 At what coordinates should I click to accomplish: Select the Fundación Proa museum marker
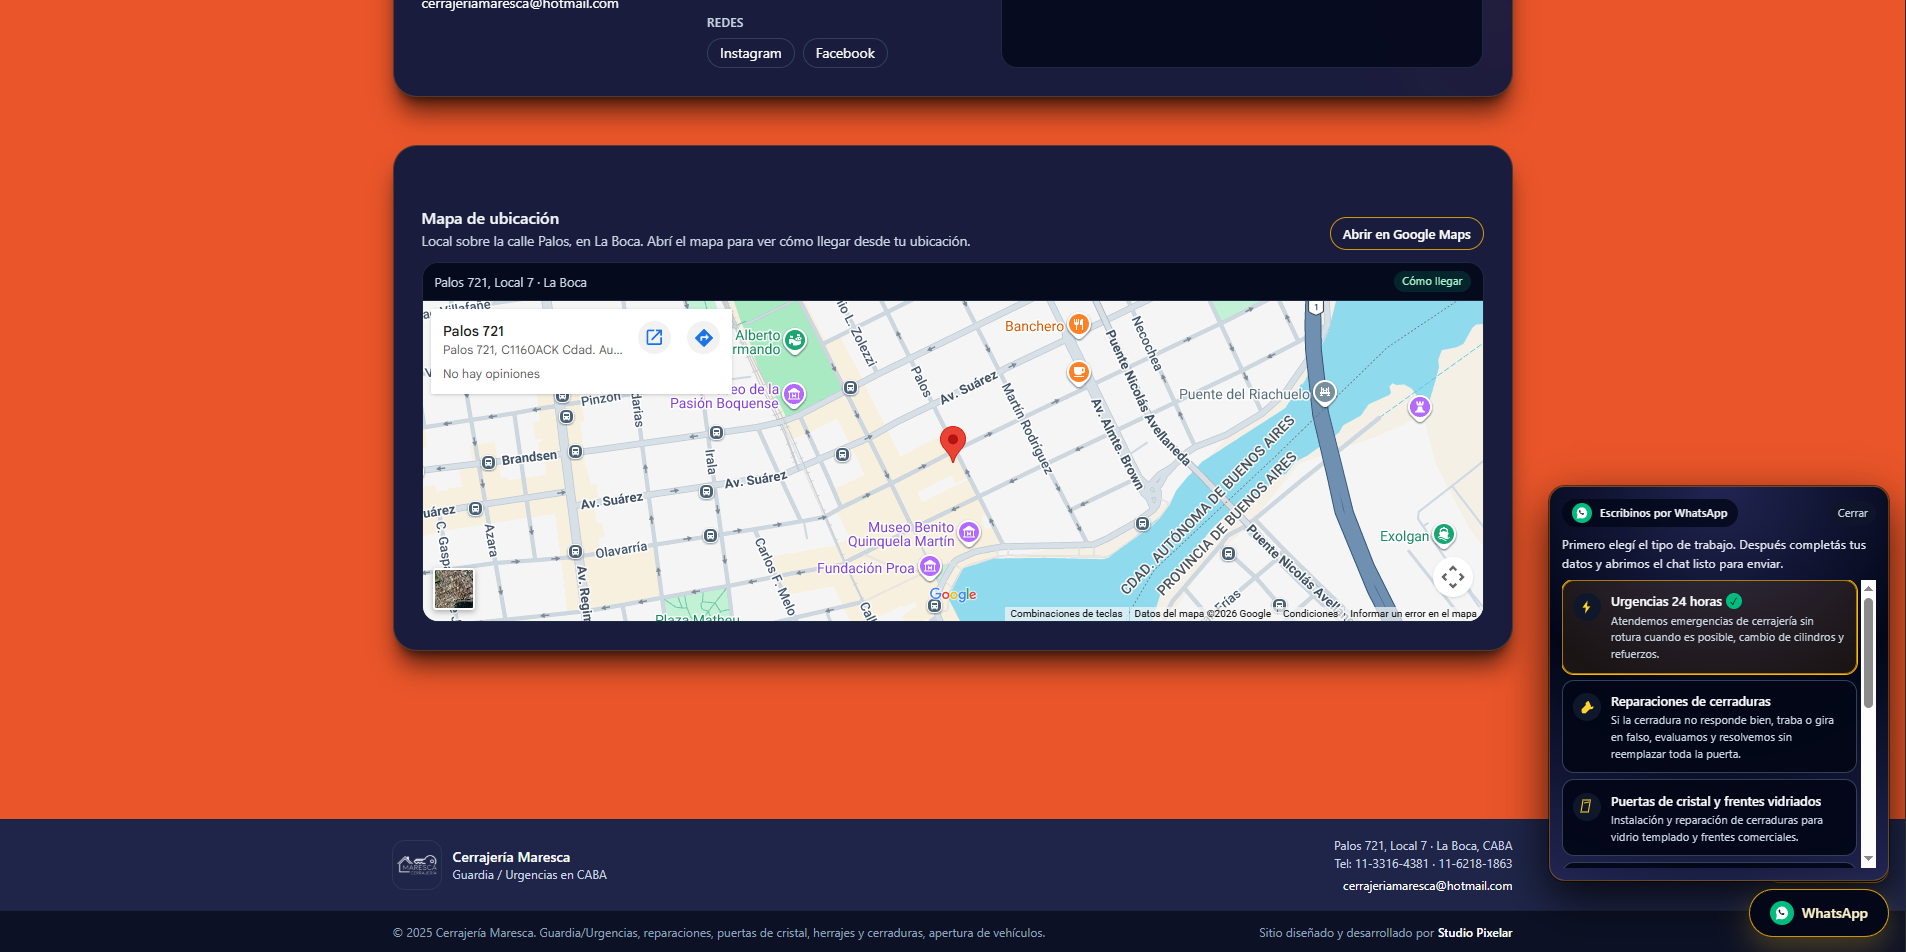pyautogui.click(x=930, y=568)
